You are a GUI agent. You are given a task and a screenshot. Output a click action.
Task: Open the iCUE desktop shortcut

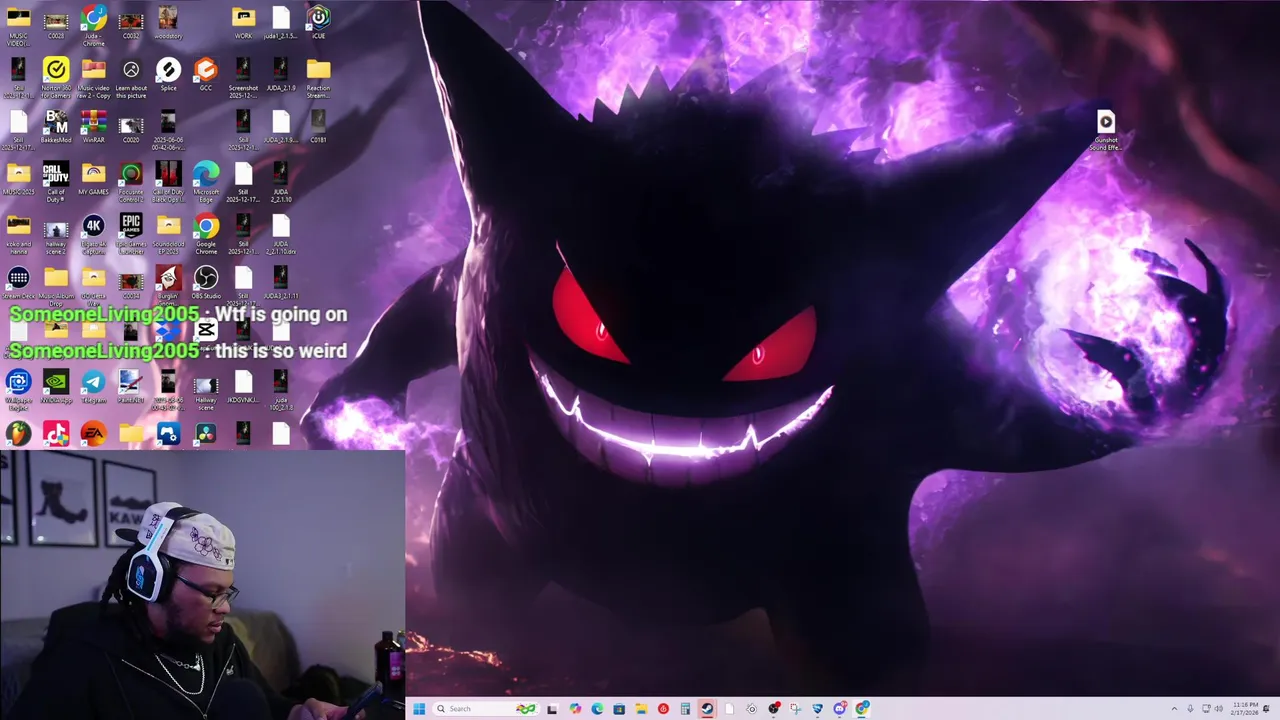point(318,22)
